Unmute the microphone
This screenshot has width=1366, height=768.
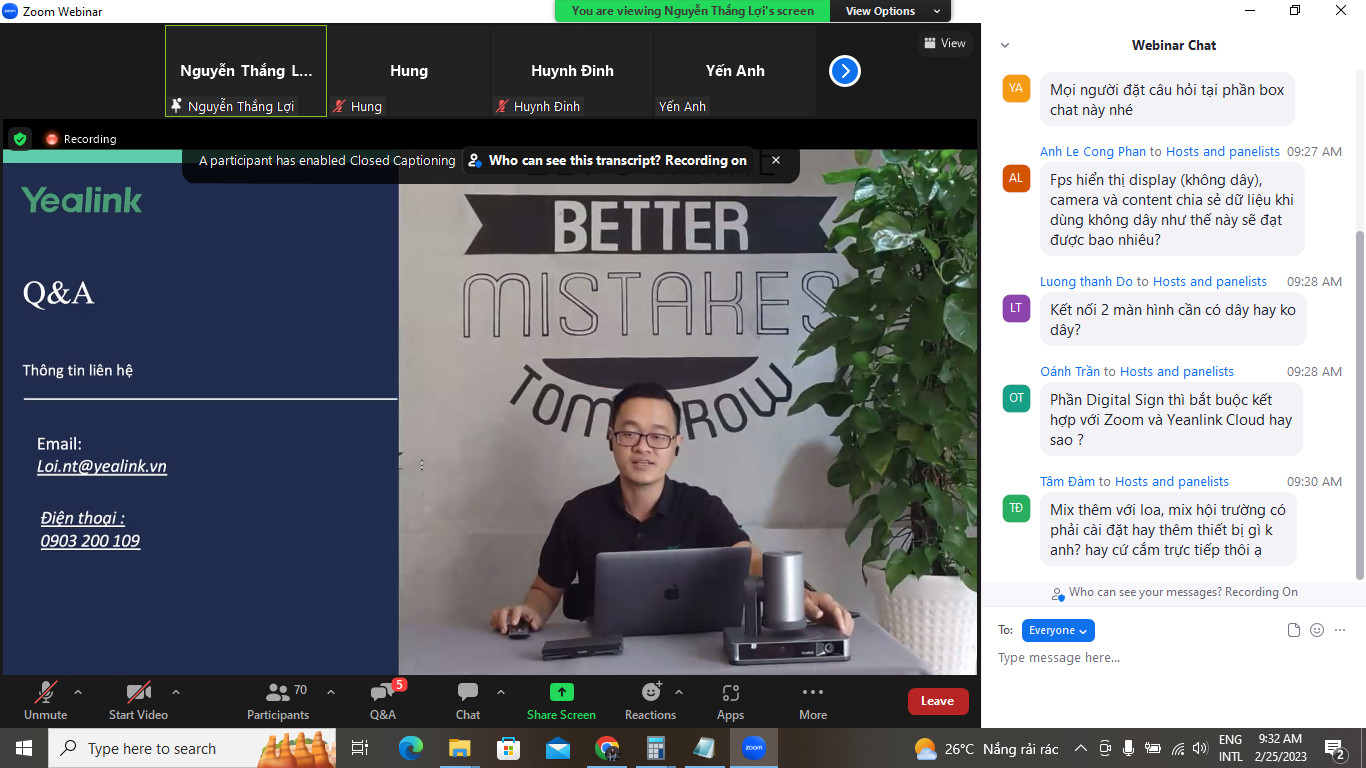(x=45, y=693)
